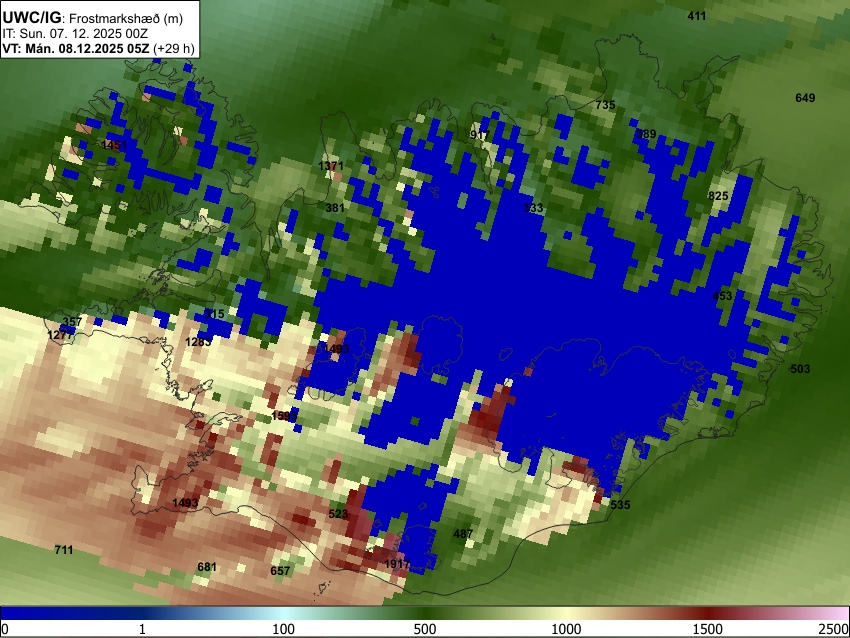The height and width of the screenshot is (638, 850).
Task: Click the map label 381
Action: pos(335,208)
